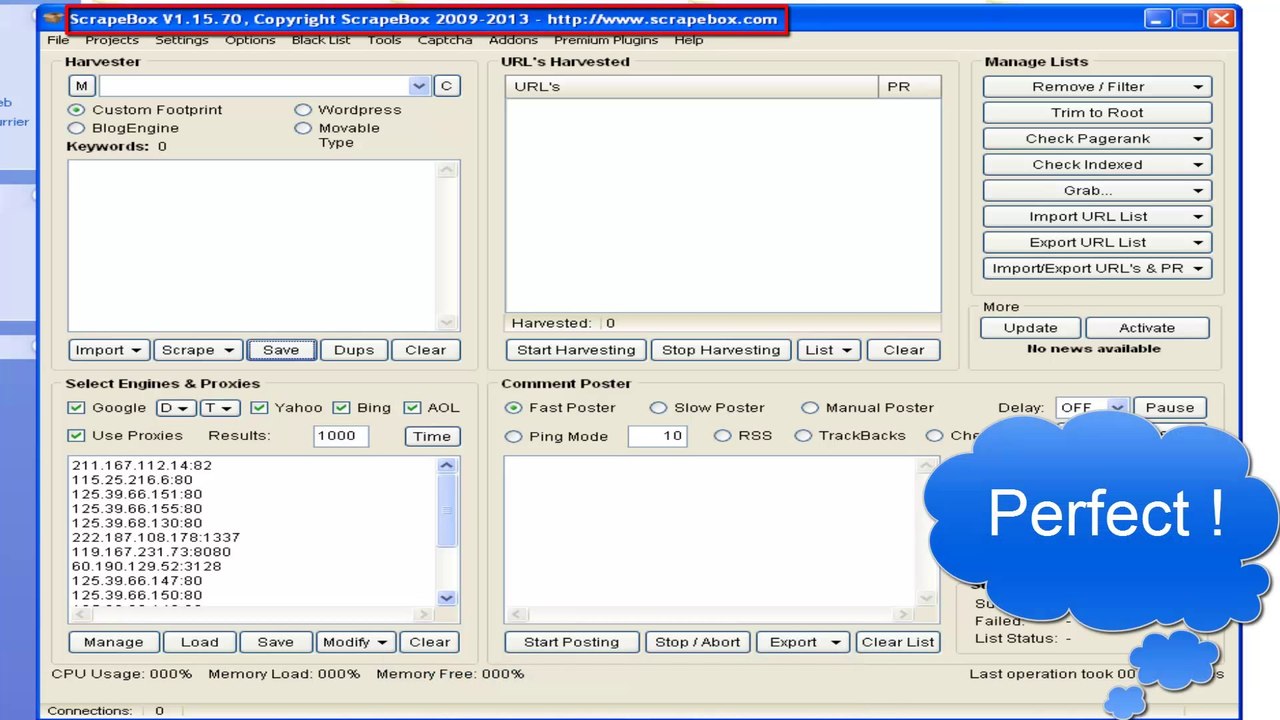Open the Black List menu

(321, 40)
